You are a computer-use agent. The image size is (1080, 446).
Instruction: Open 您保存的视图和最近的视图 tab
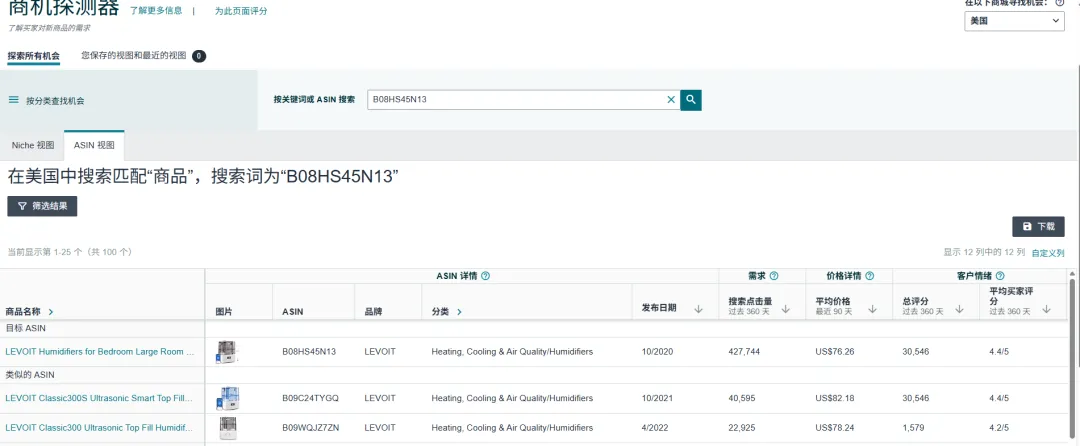(134, 56)
